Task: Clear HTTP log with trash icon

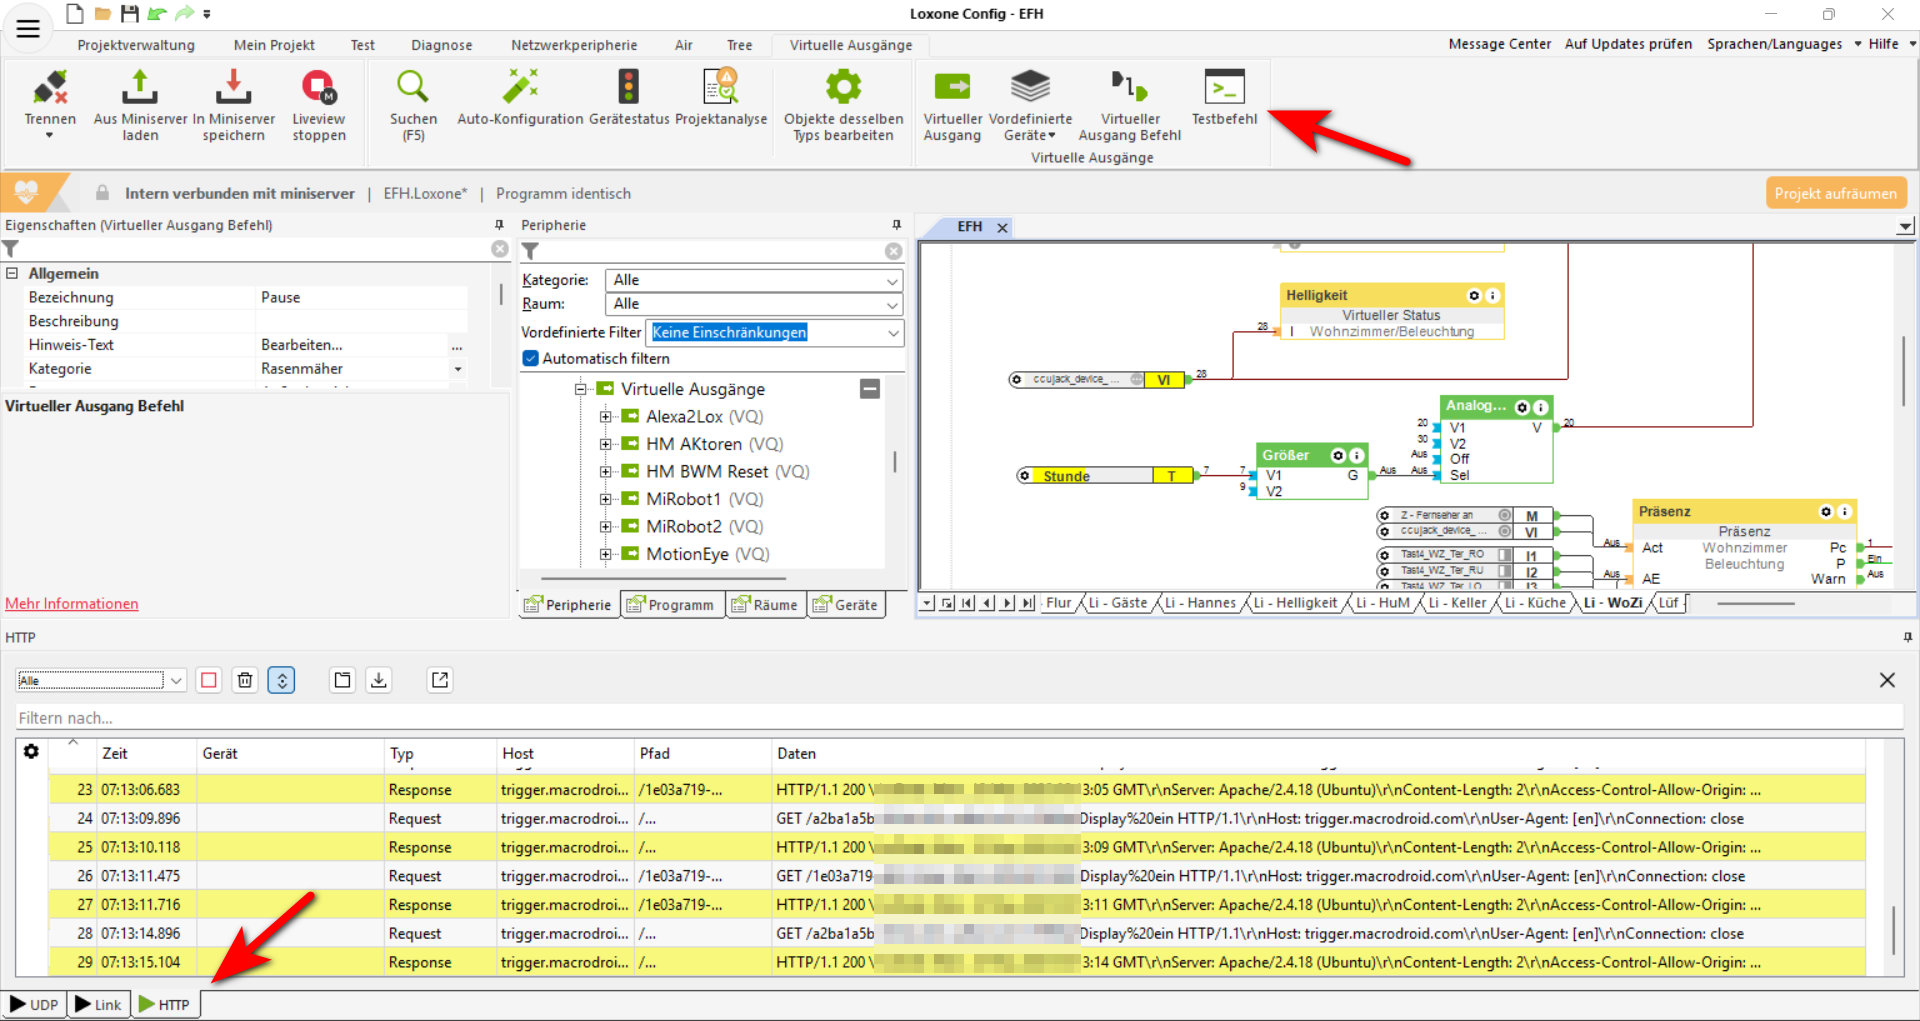Action: (x=245, y=680)
